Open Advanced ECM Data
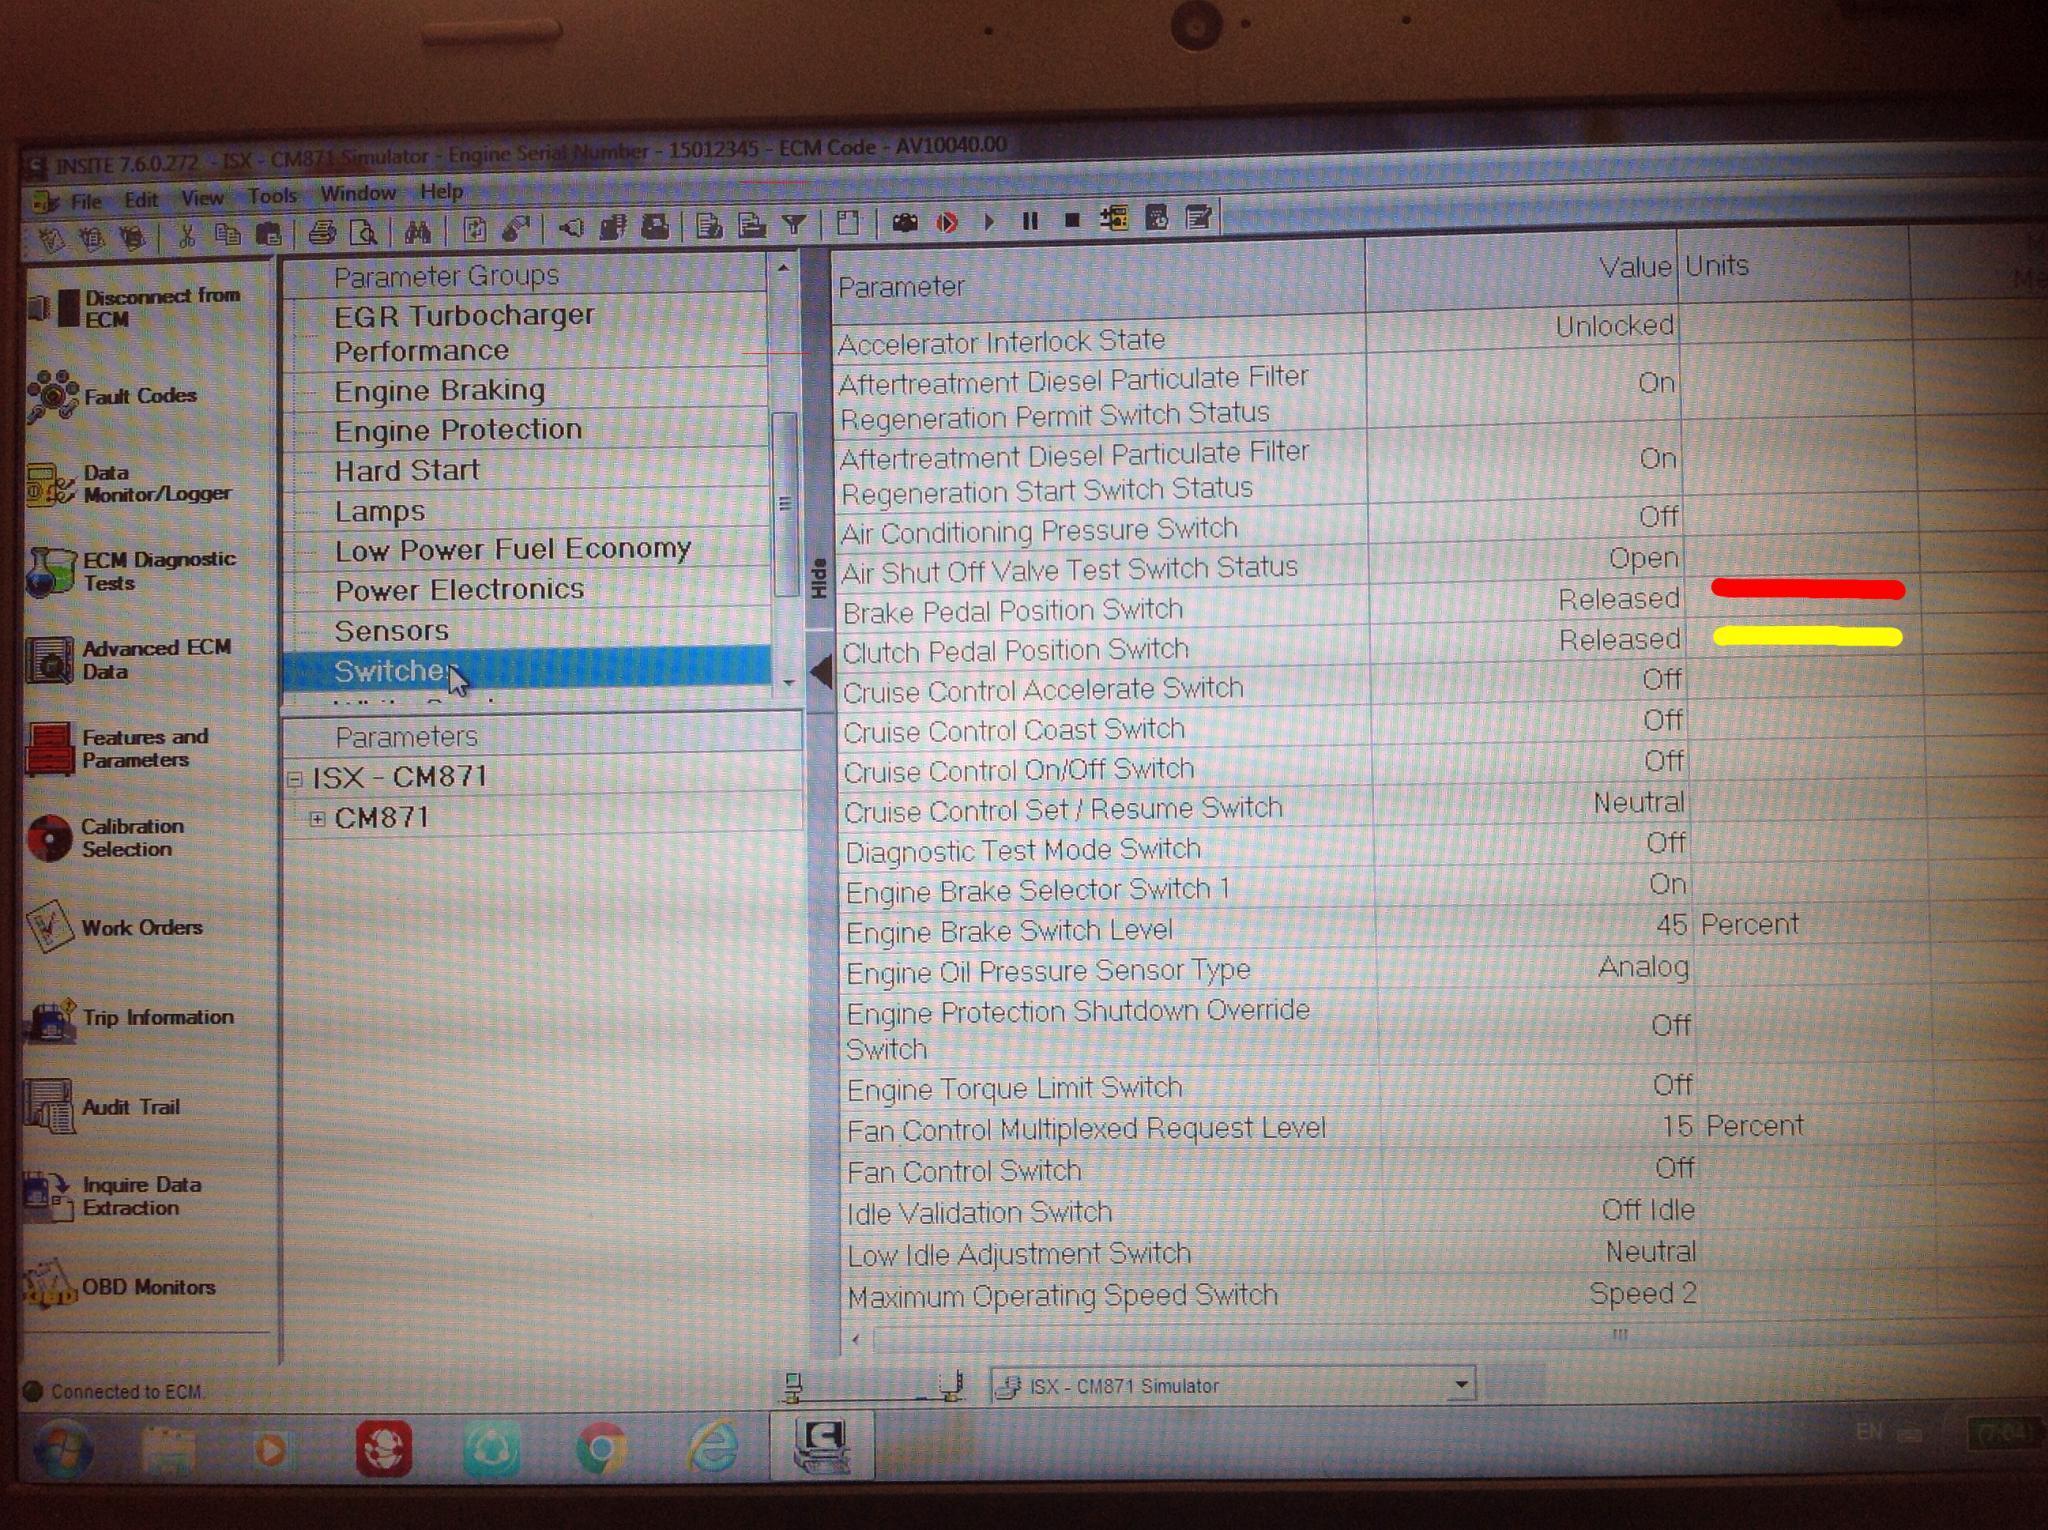 pyautogui.click(x=130, y=659)
